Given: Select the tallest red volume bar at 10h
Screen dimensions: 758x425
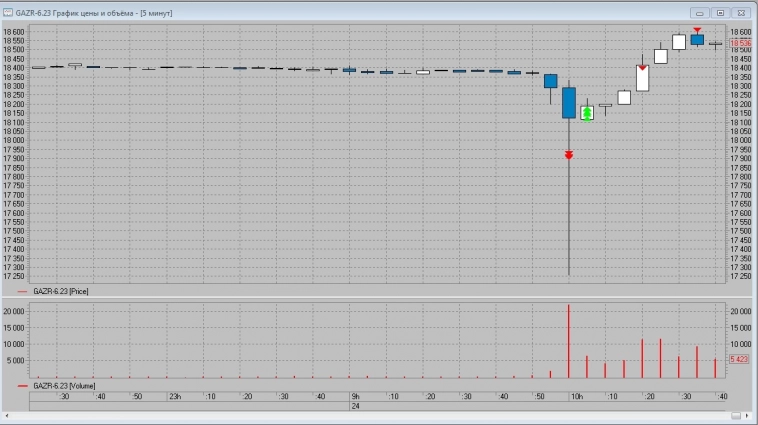Looking at the screenshot, I should (569, 341).
